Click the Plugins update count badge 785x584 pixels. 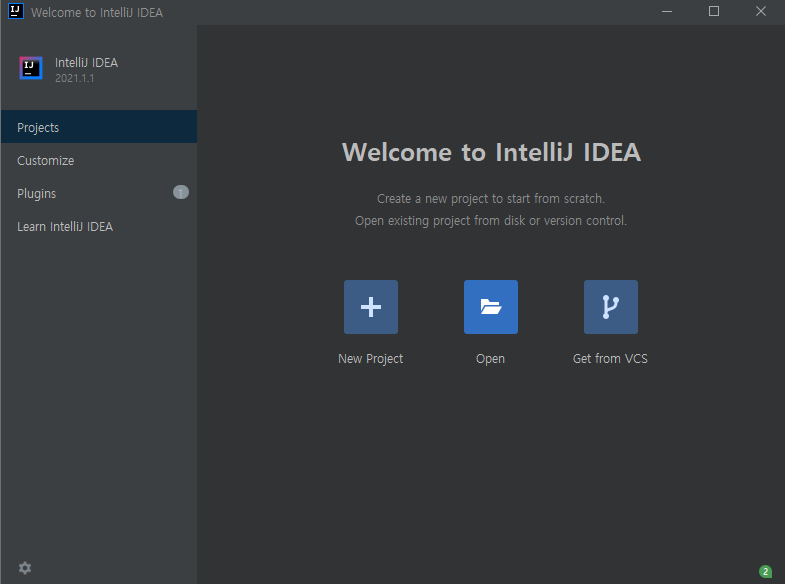(x=181, y=192)
